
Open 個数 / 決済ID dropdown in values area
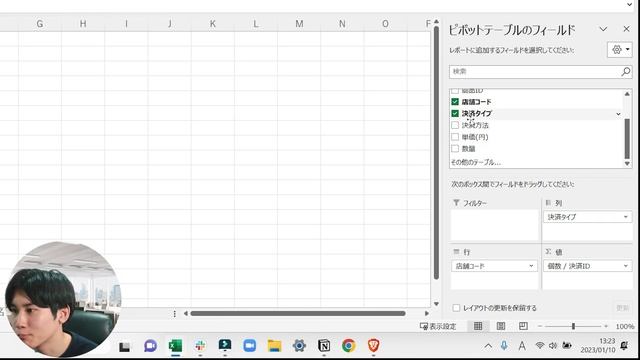tap(625, 266)
